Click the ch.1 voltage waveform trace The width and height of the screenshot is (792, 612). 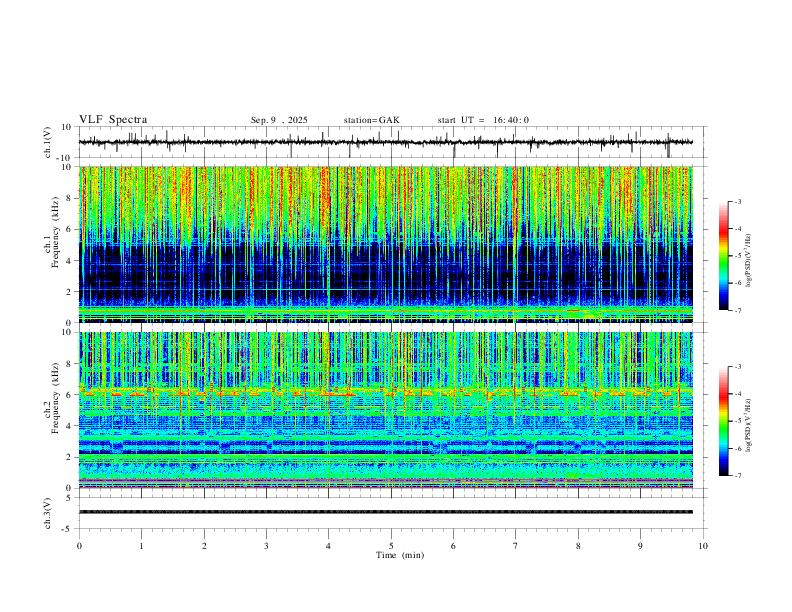click(x=385, y=142)
